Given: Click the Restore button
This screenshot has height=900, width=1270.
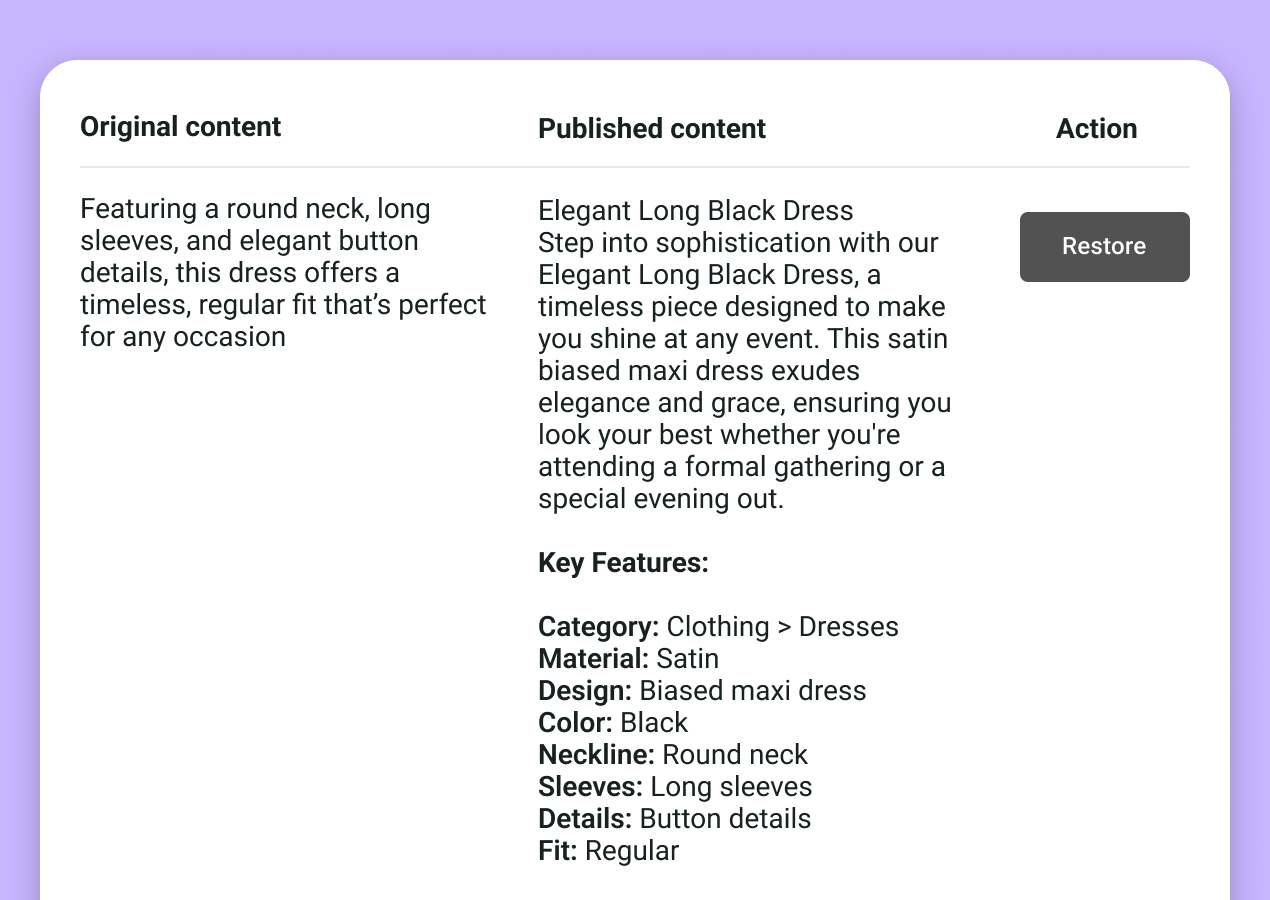Looking at the screenshot, I should pos(1104,247).
